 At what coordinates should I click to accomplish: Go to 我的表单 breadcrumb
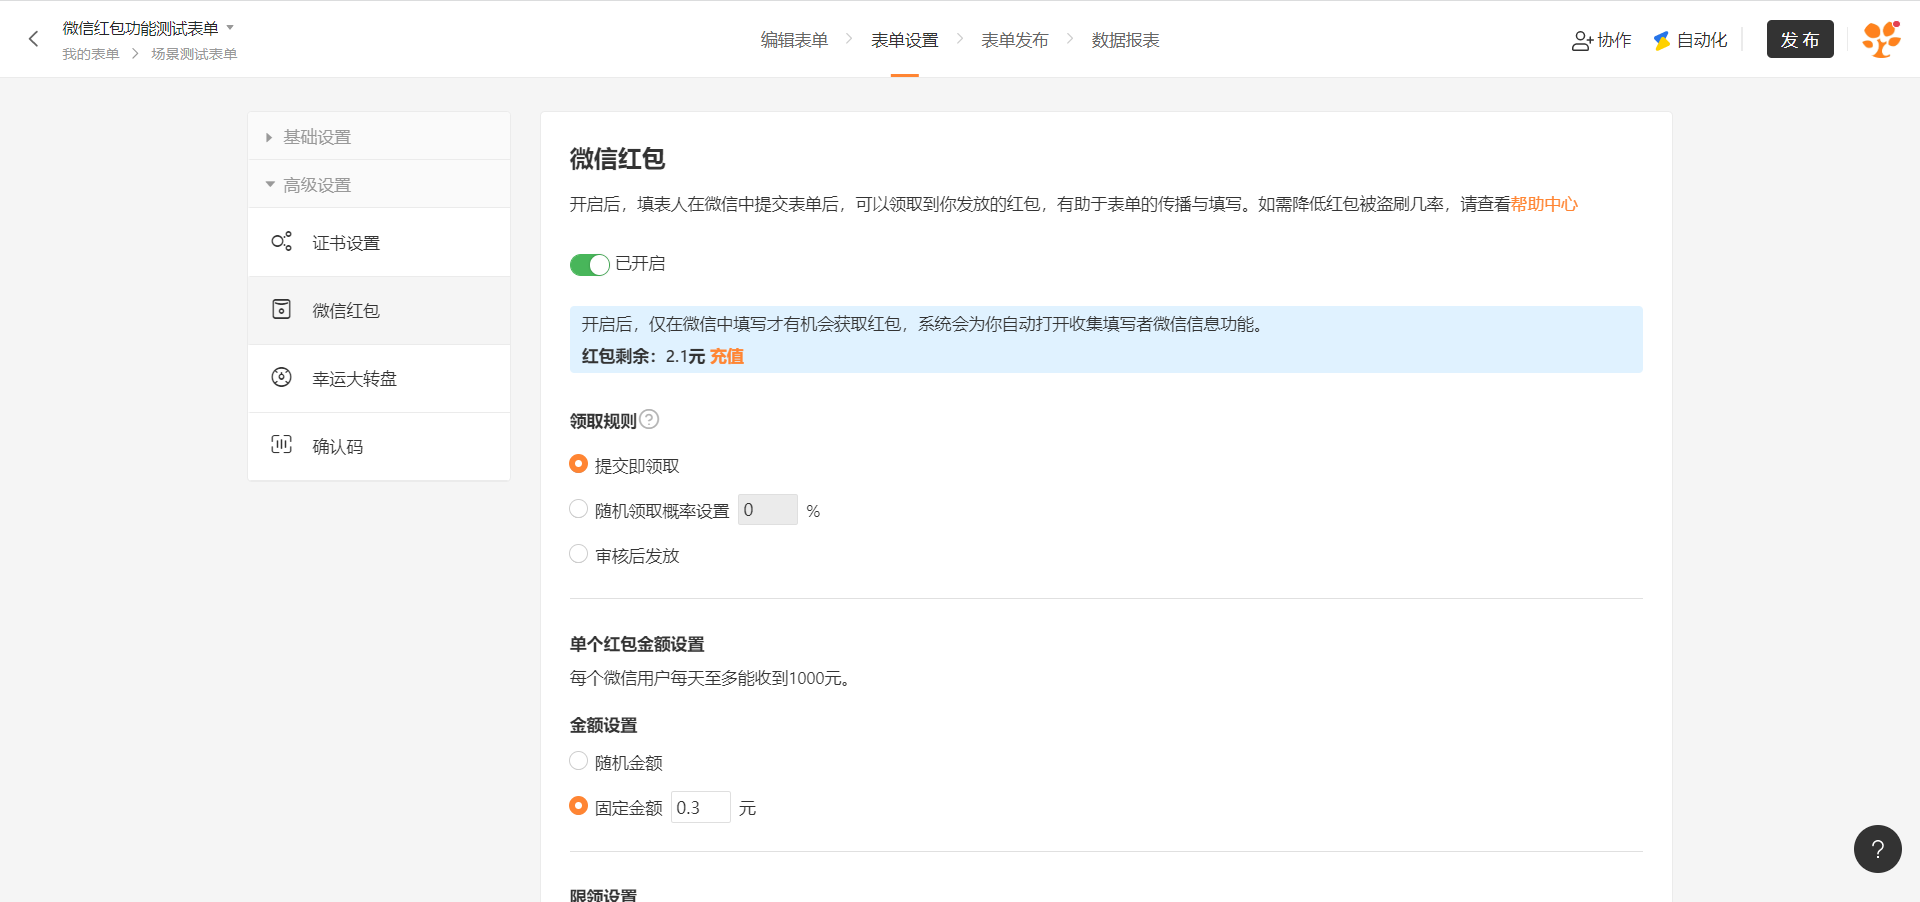click(x=90, y=54)
